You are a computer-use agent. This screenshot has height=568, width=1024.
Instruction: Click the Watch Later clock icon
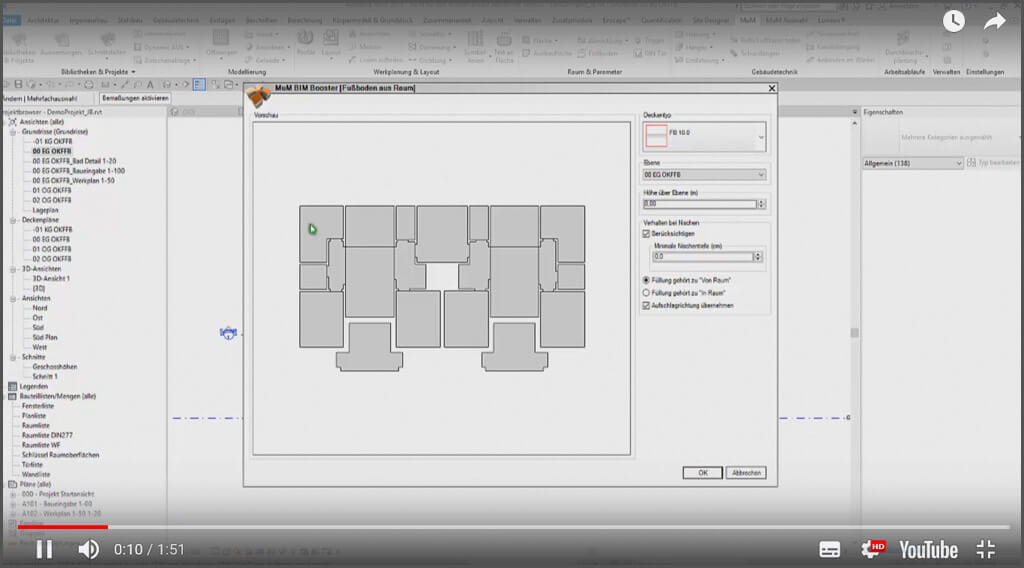[x=953, y=21]
